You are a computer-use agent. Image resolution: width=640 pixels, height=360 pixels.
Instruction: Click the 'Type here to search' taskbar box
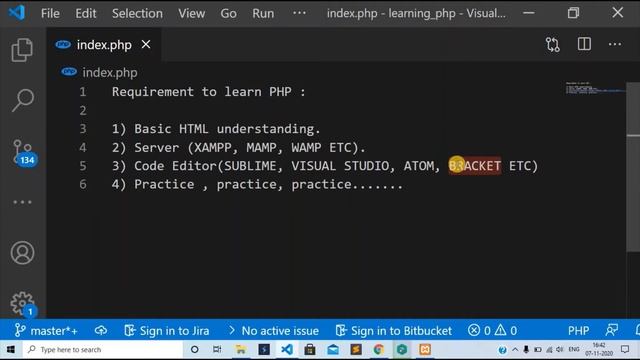point(102,350)
